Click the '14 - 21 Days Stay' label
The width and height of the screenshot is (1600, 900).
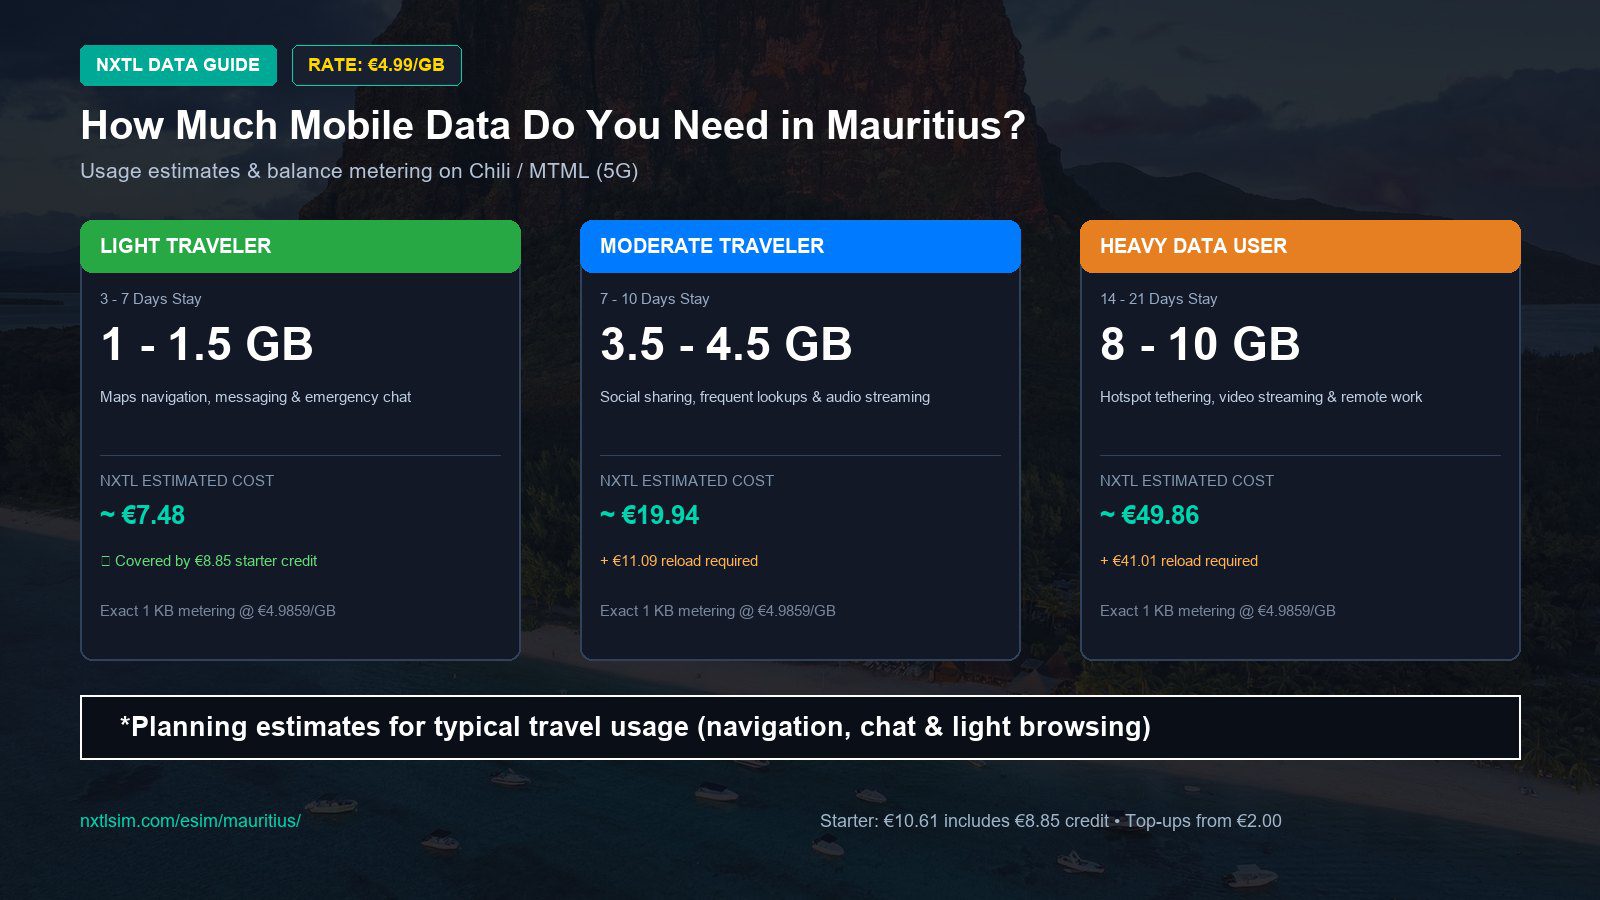point(1159,299)
